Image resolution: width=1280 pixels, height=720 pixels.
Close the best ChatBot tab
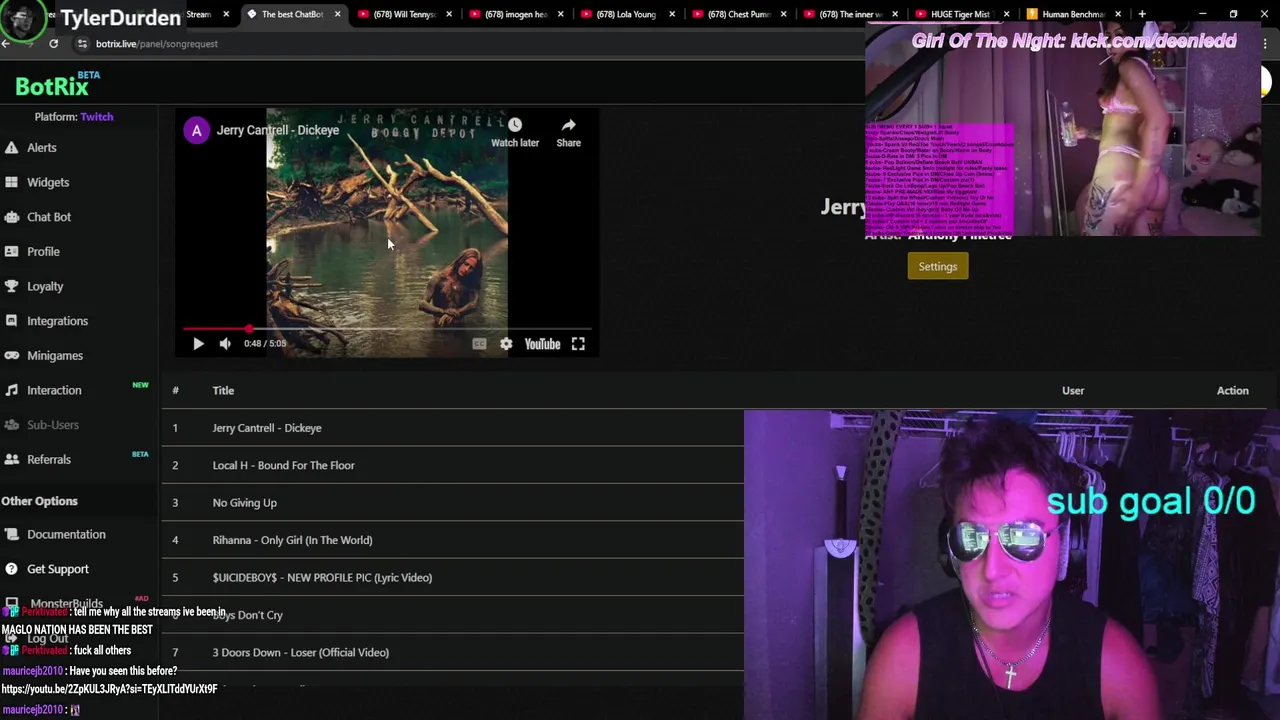337,14
